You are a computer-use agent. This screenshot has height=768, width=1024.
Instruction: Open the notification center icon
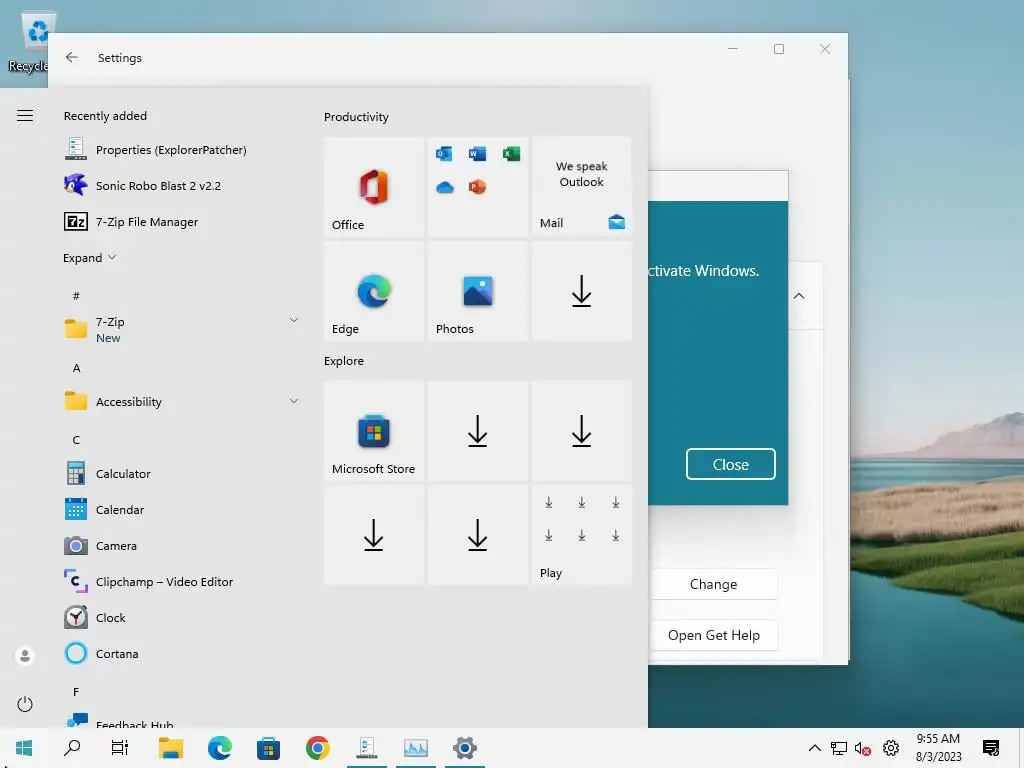991,748
